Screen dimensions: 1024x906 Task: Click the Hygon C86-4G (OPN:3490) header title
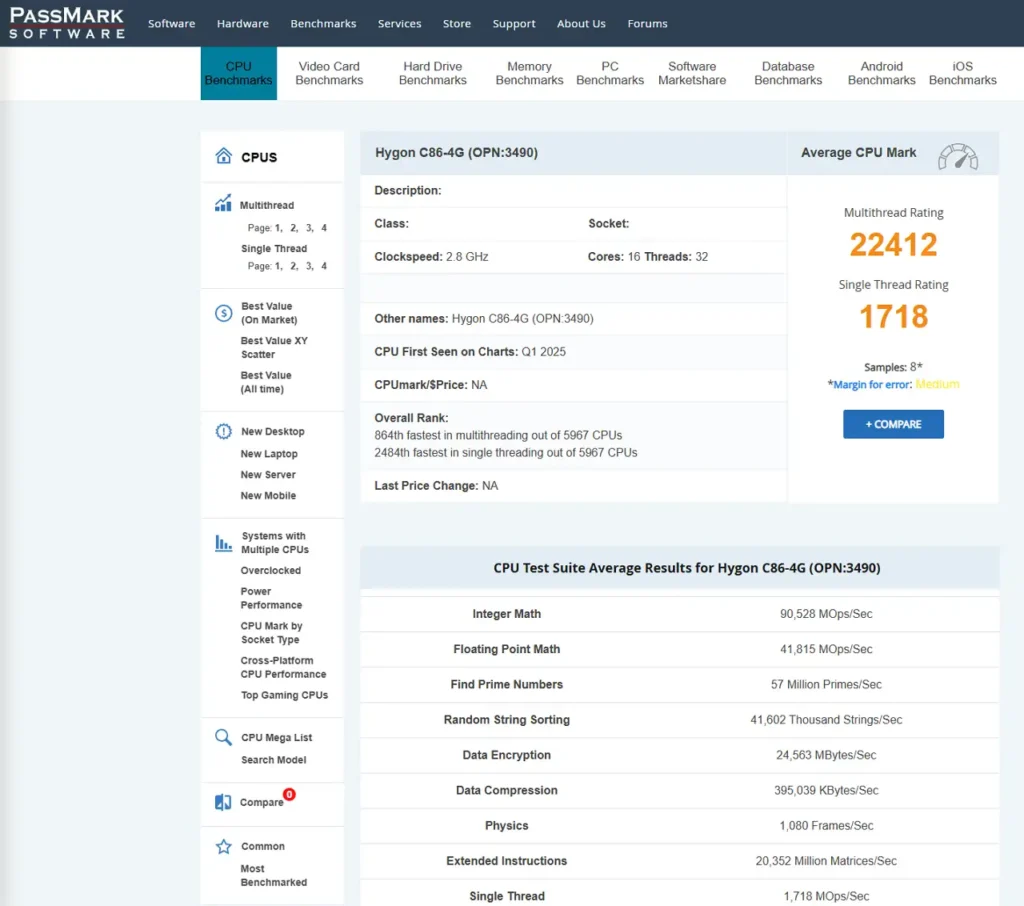456,153
